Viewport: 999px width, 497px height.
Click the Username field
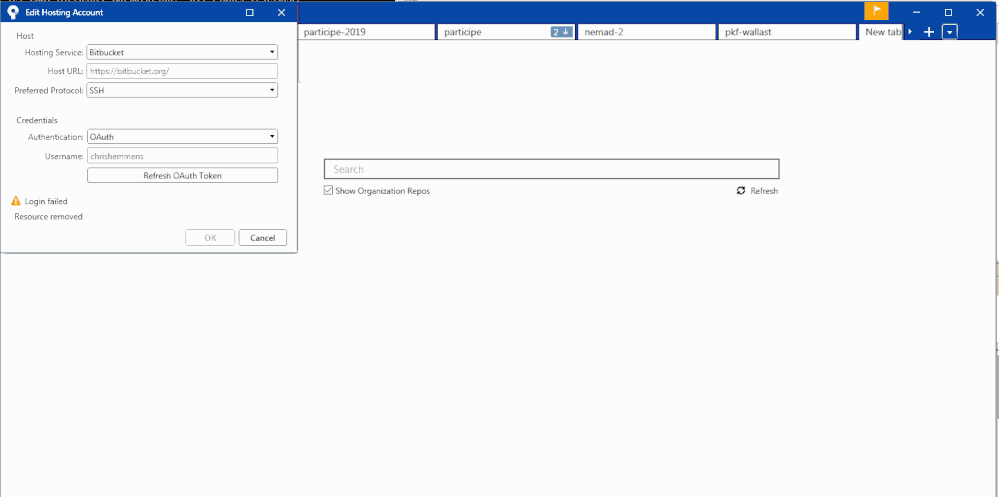(x=182, y=155)
